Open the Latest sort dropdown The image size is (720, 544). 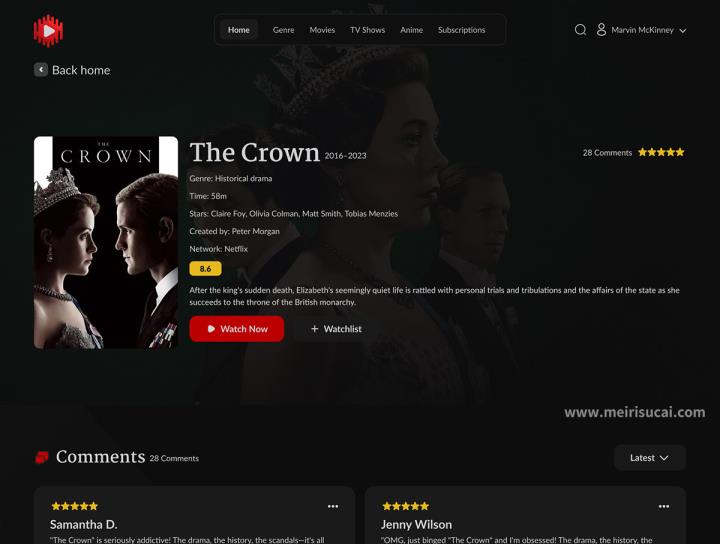pos(650,458)
